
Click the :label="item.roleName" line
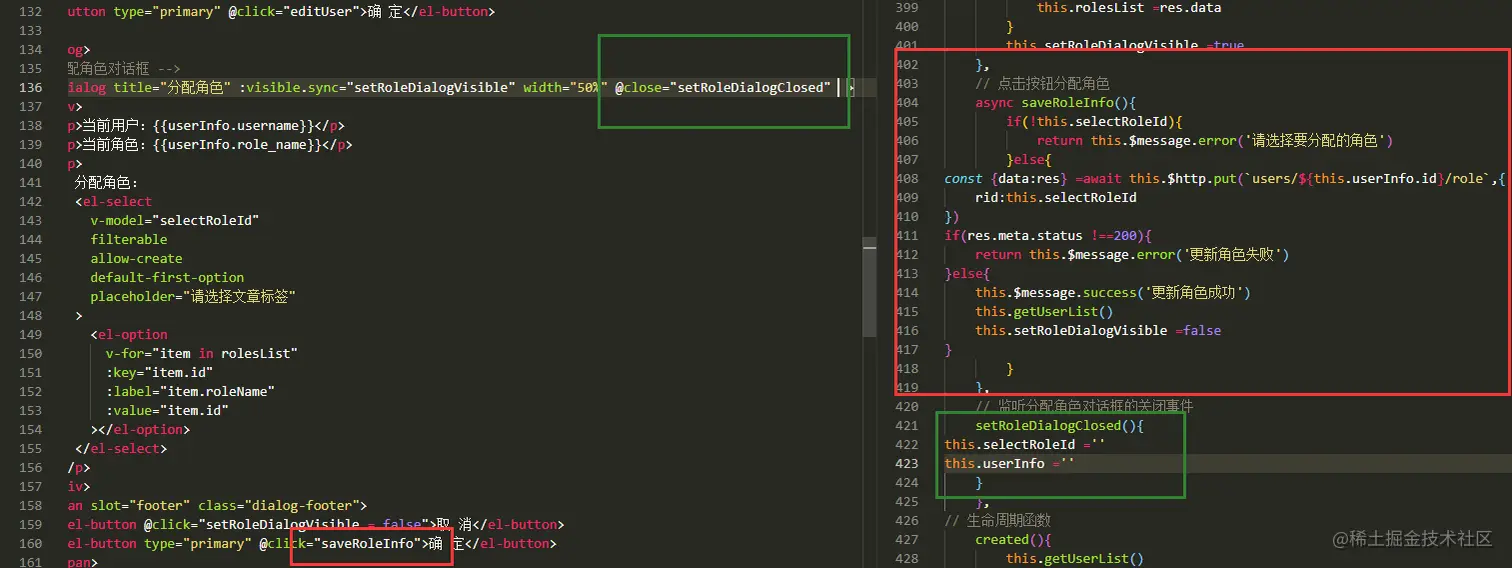(x=190, y=392)
